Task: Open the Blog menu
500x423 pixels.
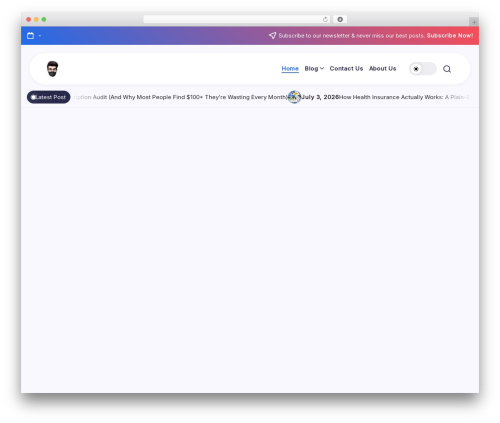Action: pyautogui.click(x=311, y=68)
